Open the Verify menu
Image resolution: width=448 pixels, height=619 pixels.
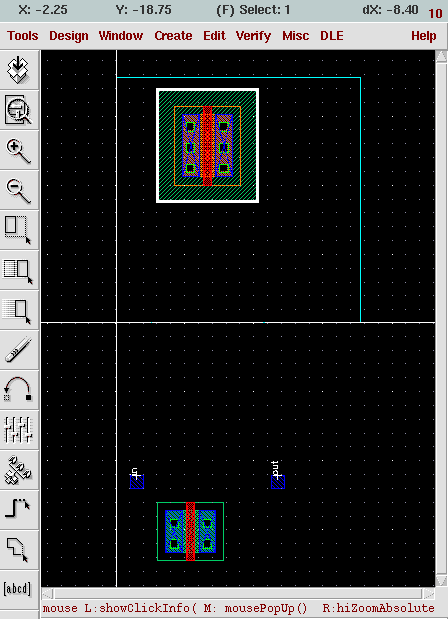[x=253, y=36]
